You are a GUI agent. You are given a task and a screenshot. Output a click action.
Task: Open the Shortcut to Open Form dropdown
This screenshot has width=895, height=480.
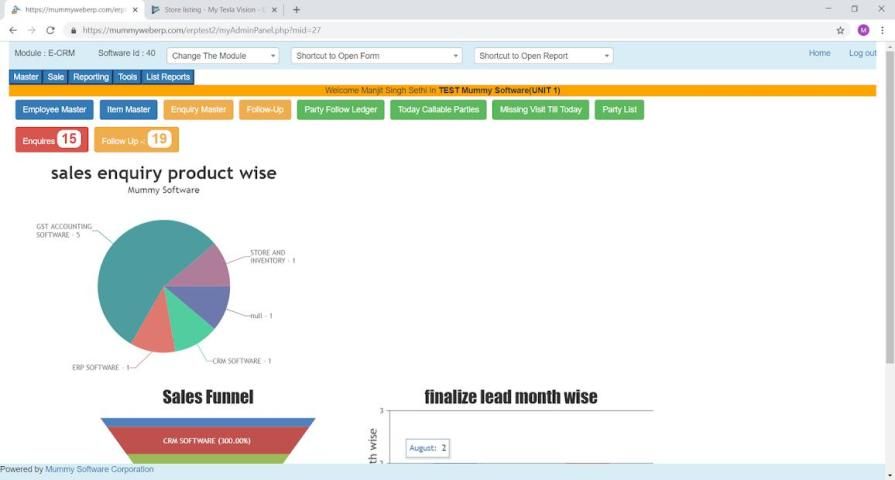tap(376, 56)
